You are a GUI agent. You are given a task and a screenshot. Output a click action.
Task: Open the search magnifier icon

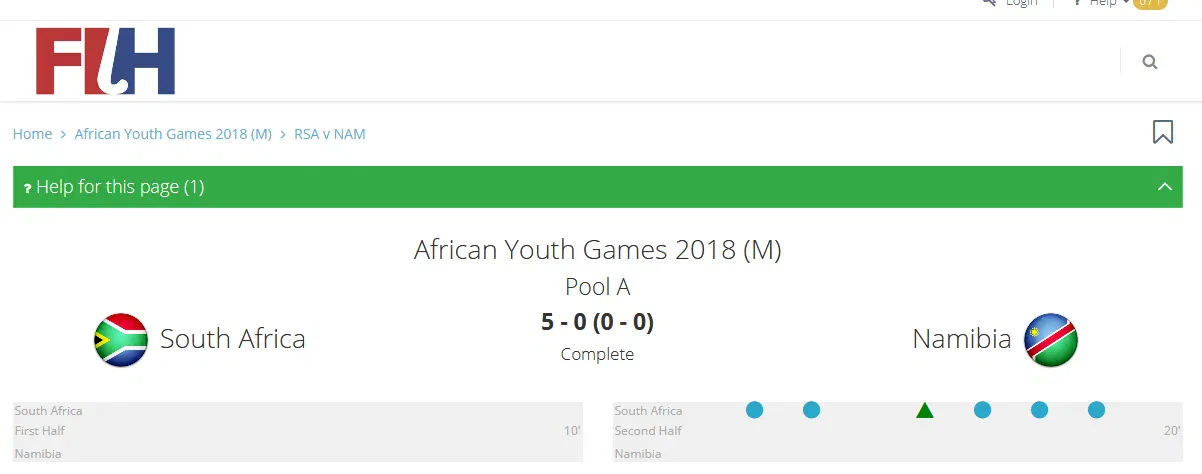[1149, 62]
